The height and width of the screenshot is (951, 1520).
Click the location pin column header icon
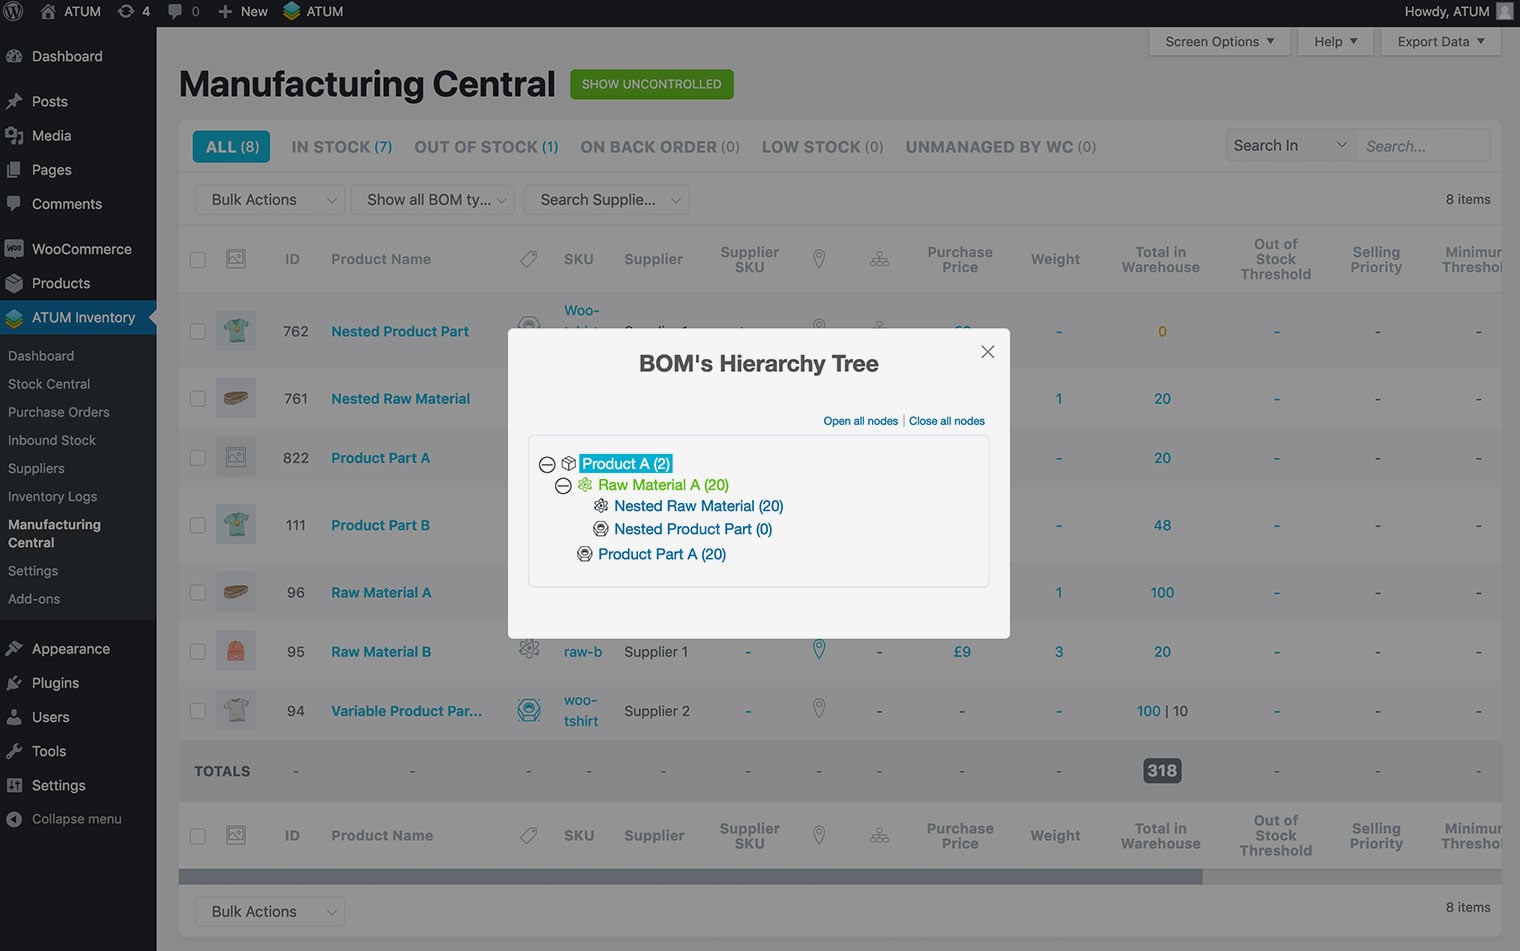[819, 259]
